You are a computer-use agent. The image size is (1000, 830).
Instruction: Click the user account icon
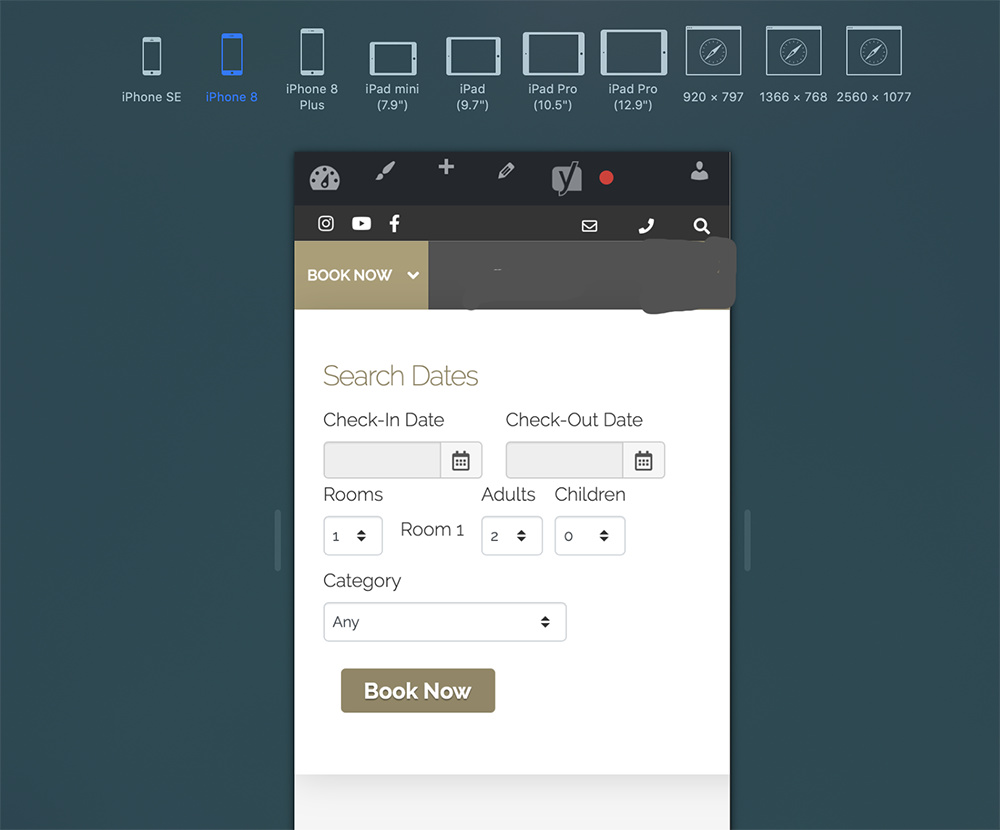(699, 172)
